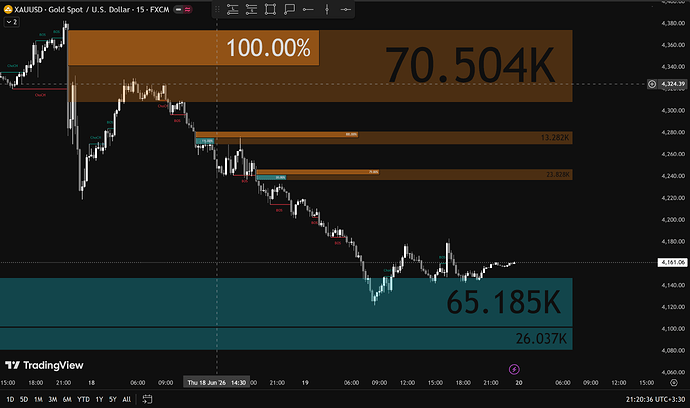The image size is (690, 408).
Task: Switch the chart range to All
Action: click(x=126, y=399)
